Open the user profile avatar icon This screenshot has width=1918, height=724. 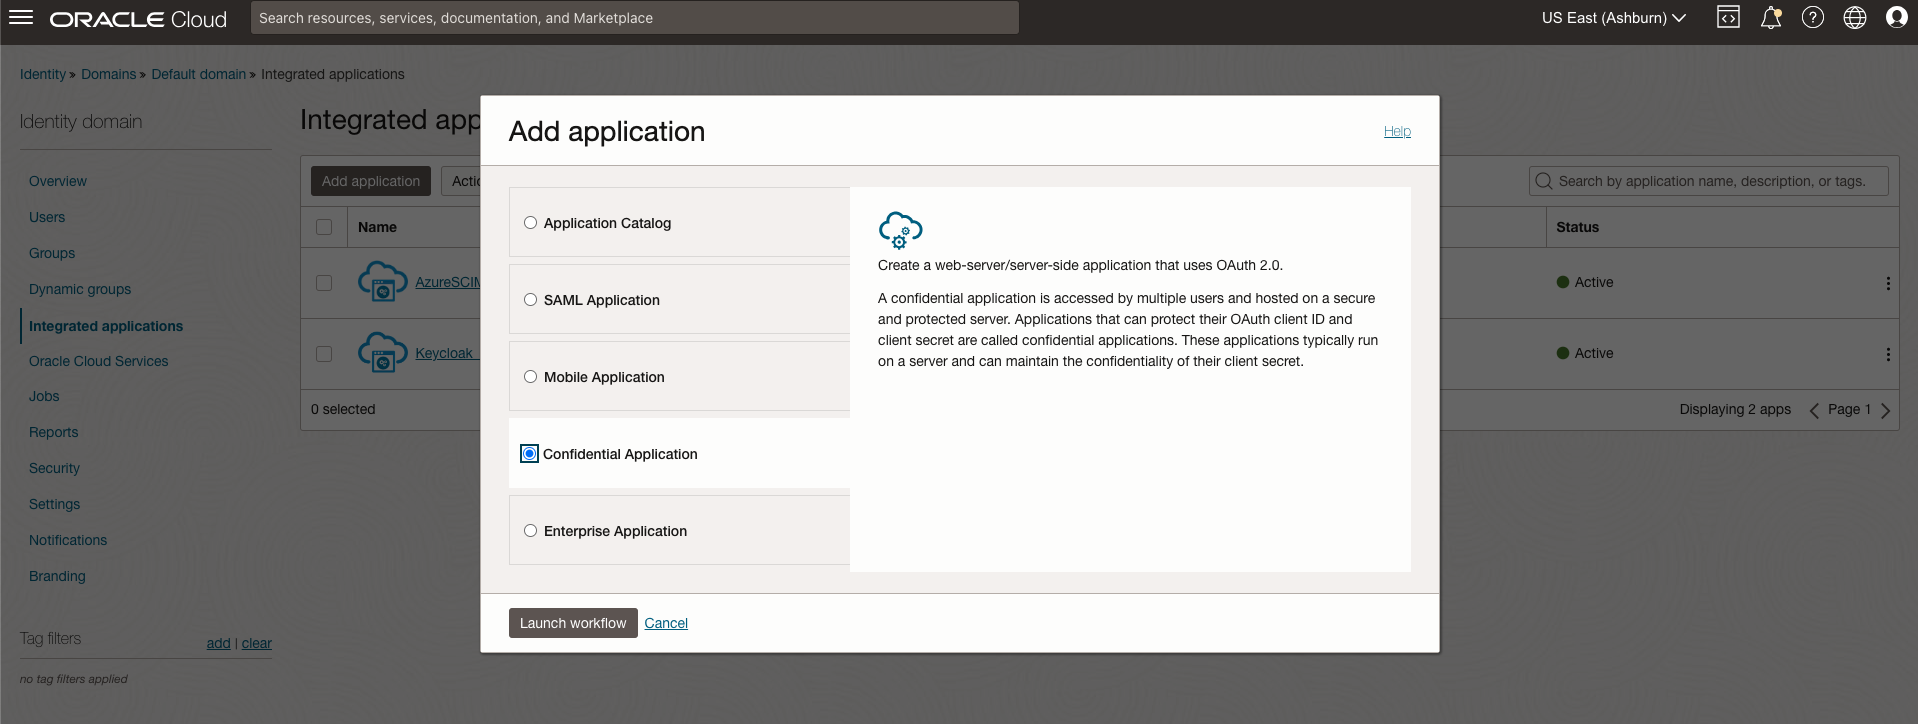coord(1896,17)
